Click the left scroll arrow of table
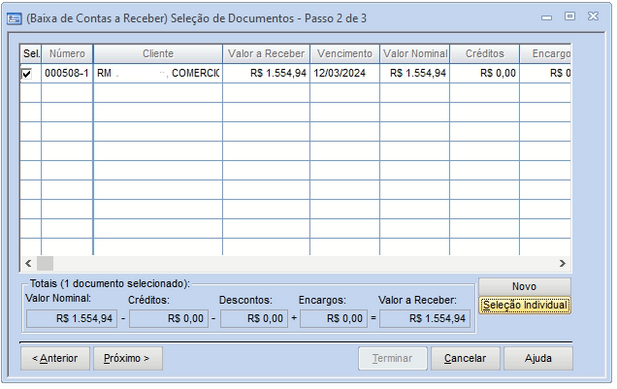This screenshot has width=617, height=389. [x=28, y=264]
